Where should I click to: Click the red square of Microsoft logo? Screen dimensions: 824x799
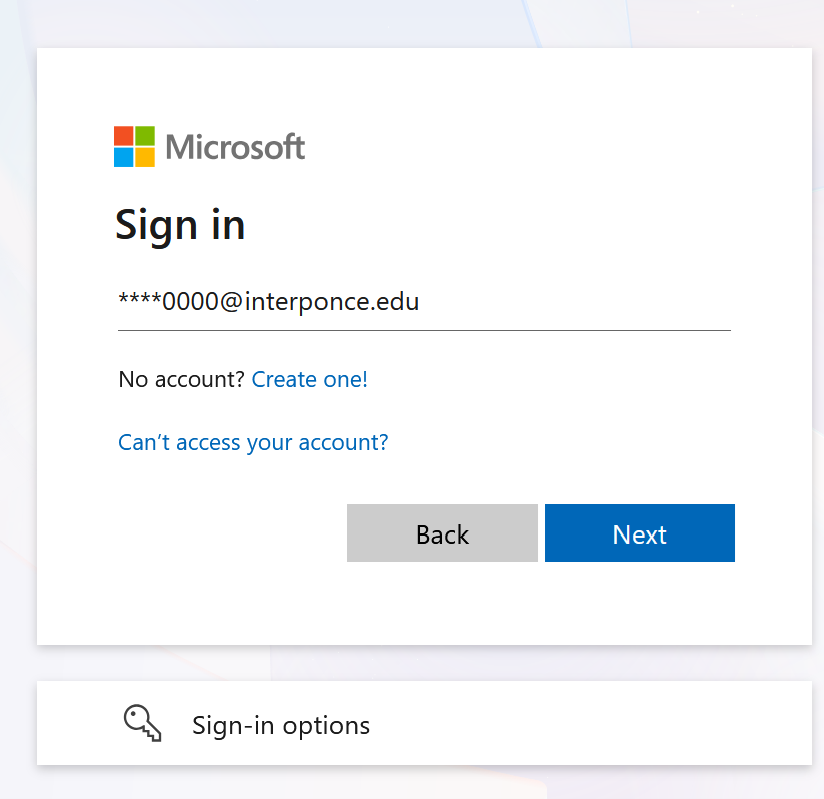click(x=123, y=135)
